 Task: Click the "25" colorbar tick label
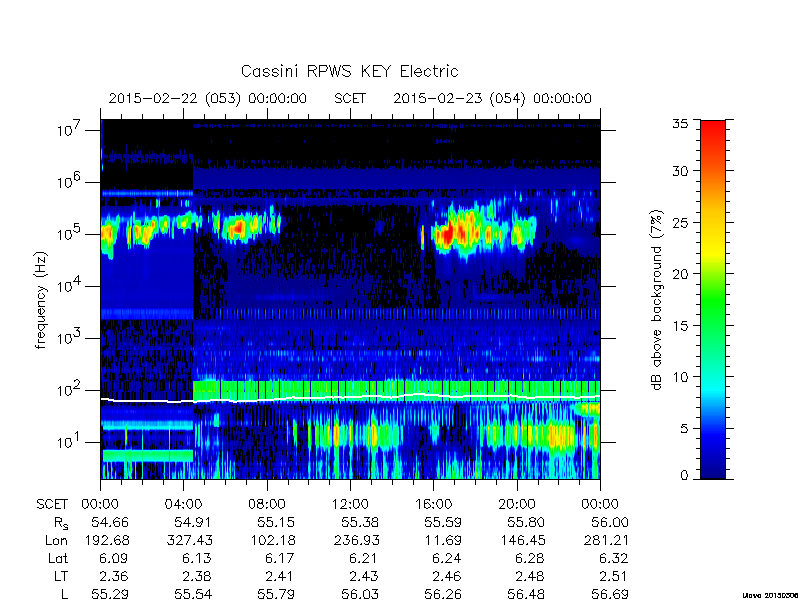(x=681, y=222)
